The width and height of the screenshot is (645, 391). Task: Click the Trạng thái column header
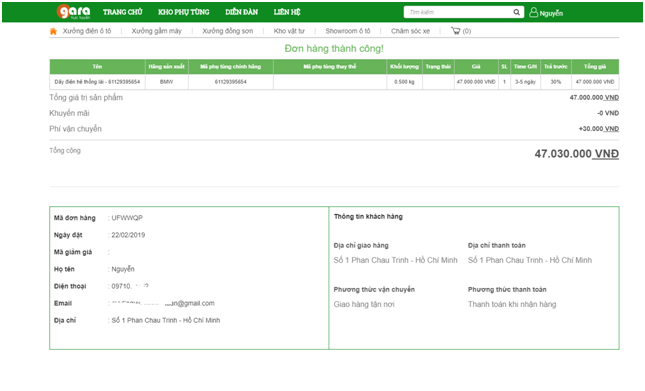click(438, 67)
